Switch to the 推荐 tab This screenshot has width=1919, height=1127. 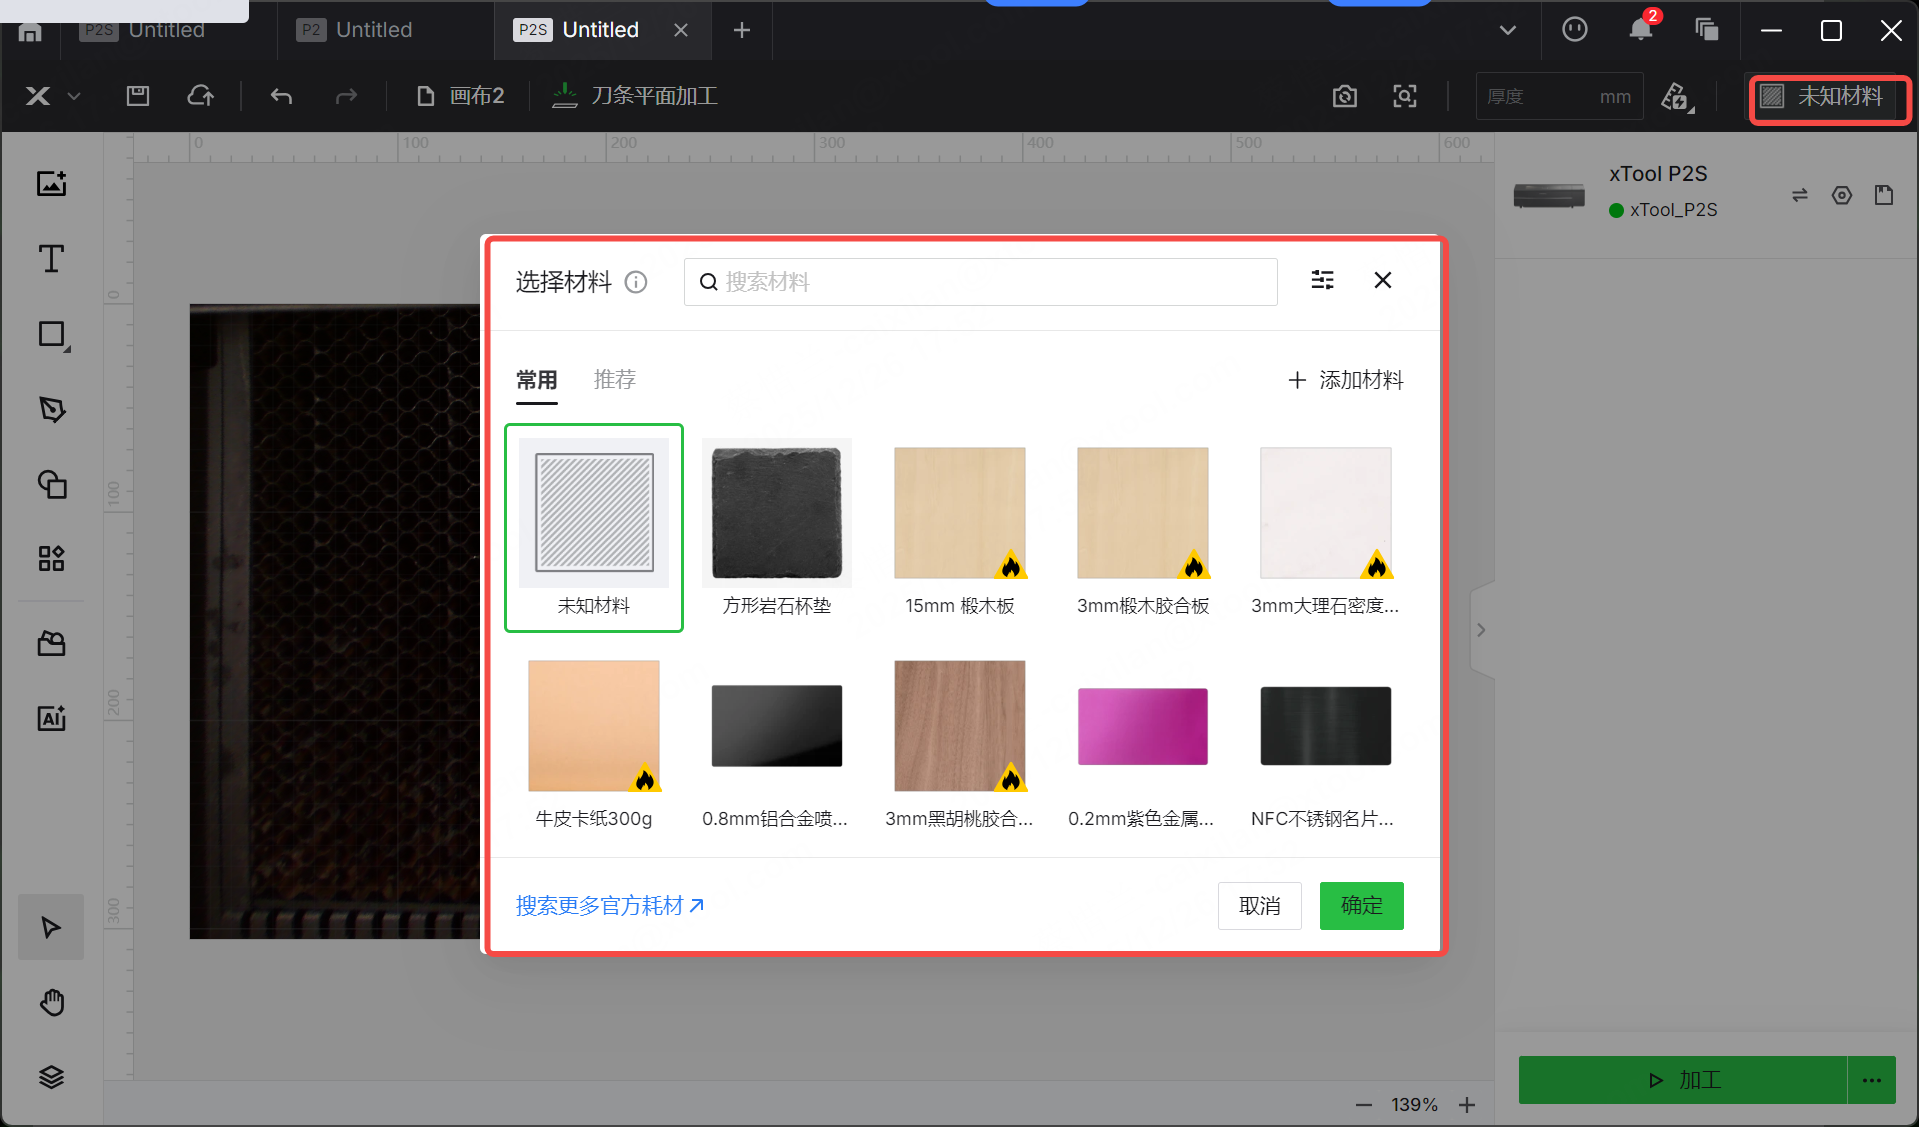614,380
